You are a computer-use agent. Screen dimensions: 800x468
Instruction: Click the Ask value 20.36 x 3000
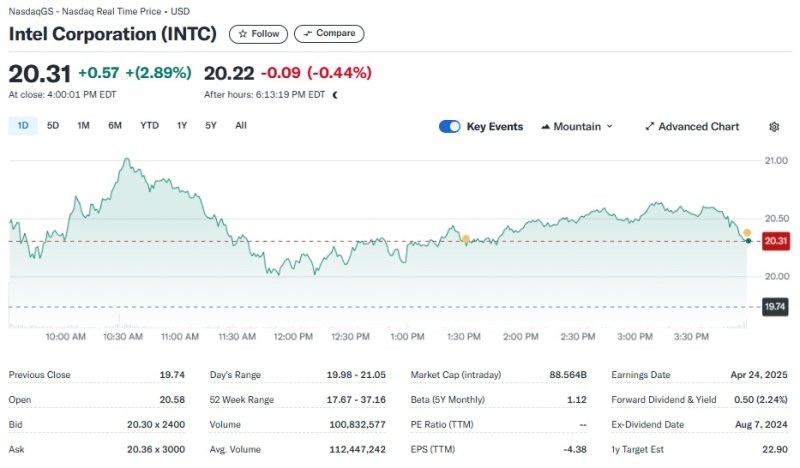click(156, 450)
